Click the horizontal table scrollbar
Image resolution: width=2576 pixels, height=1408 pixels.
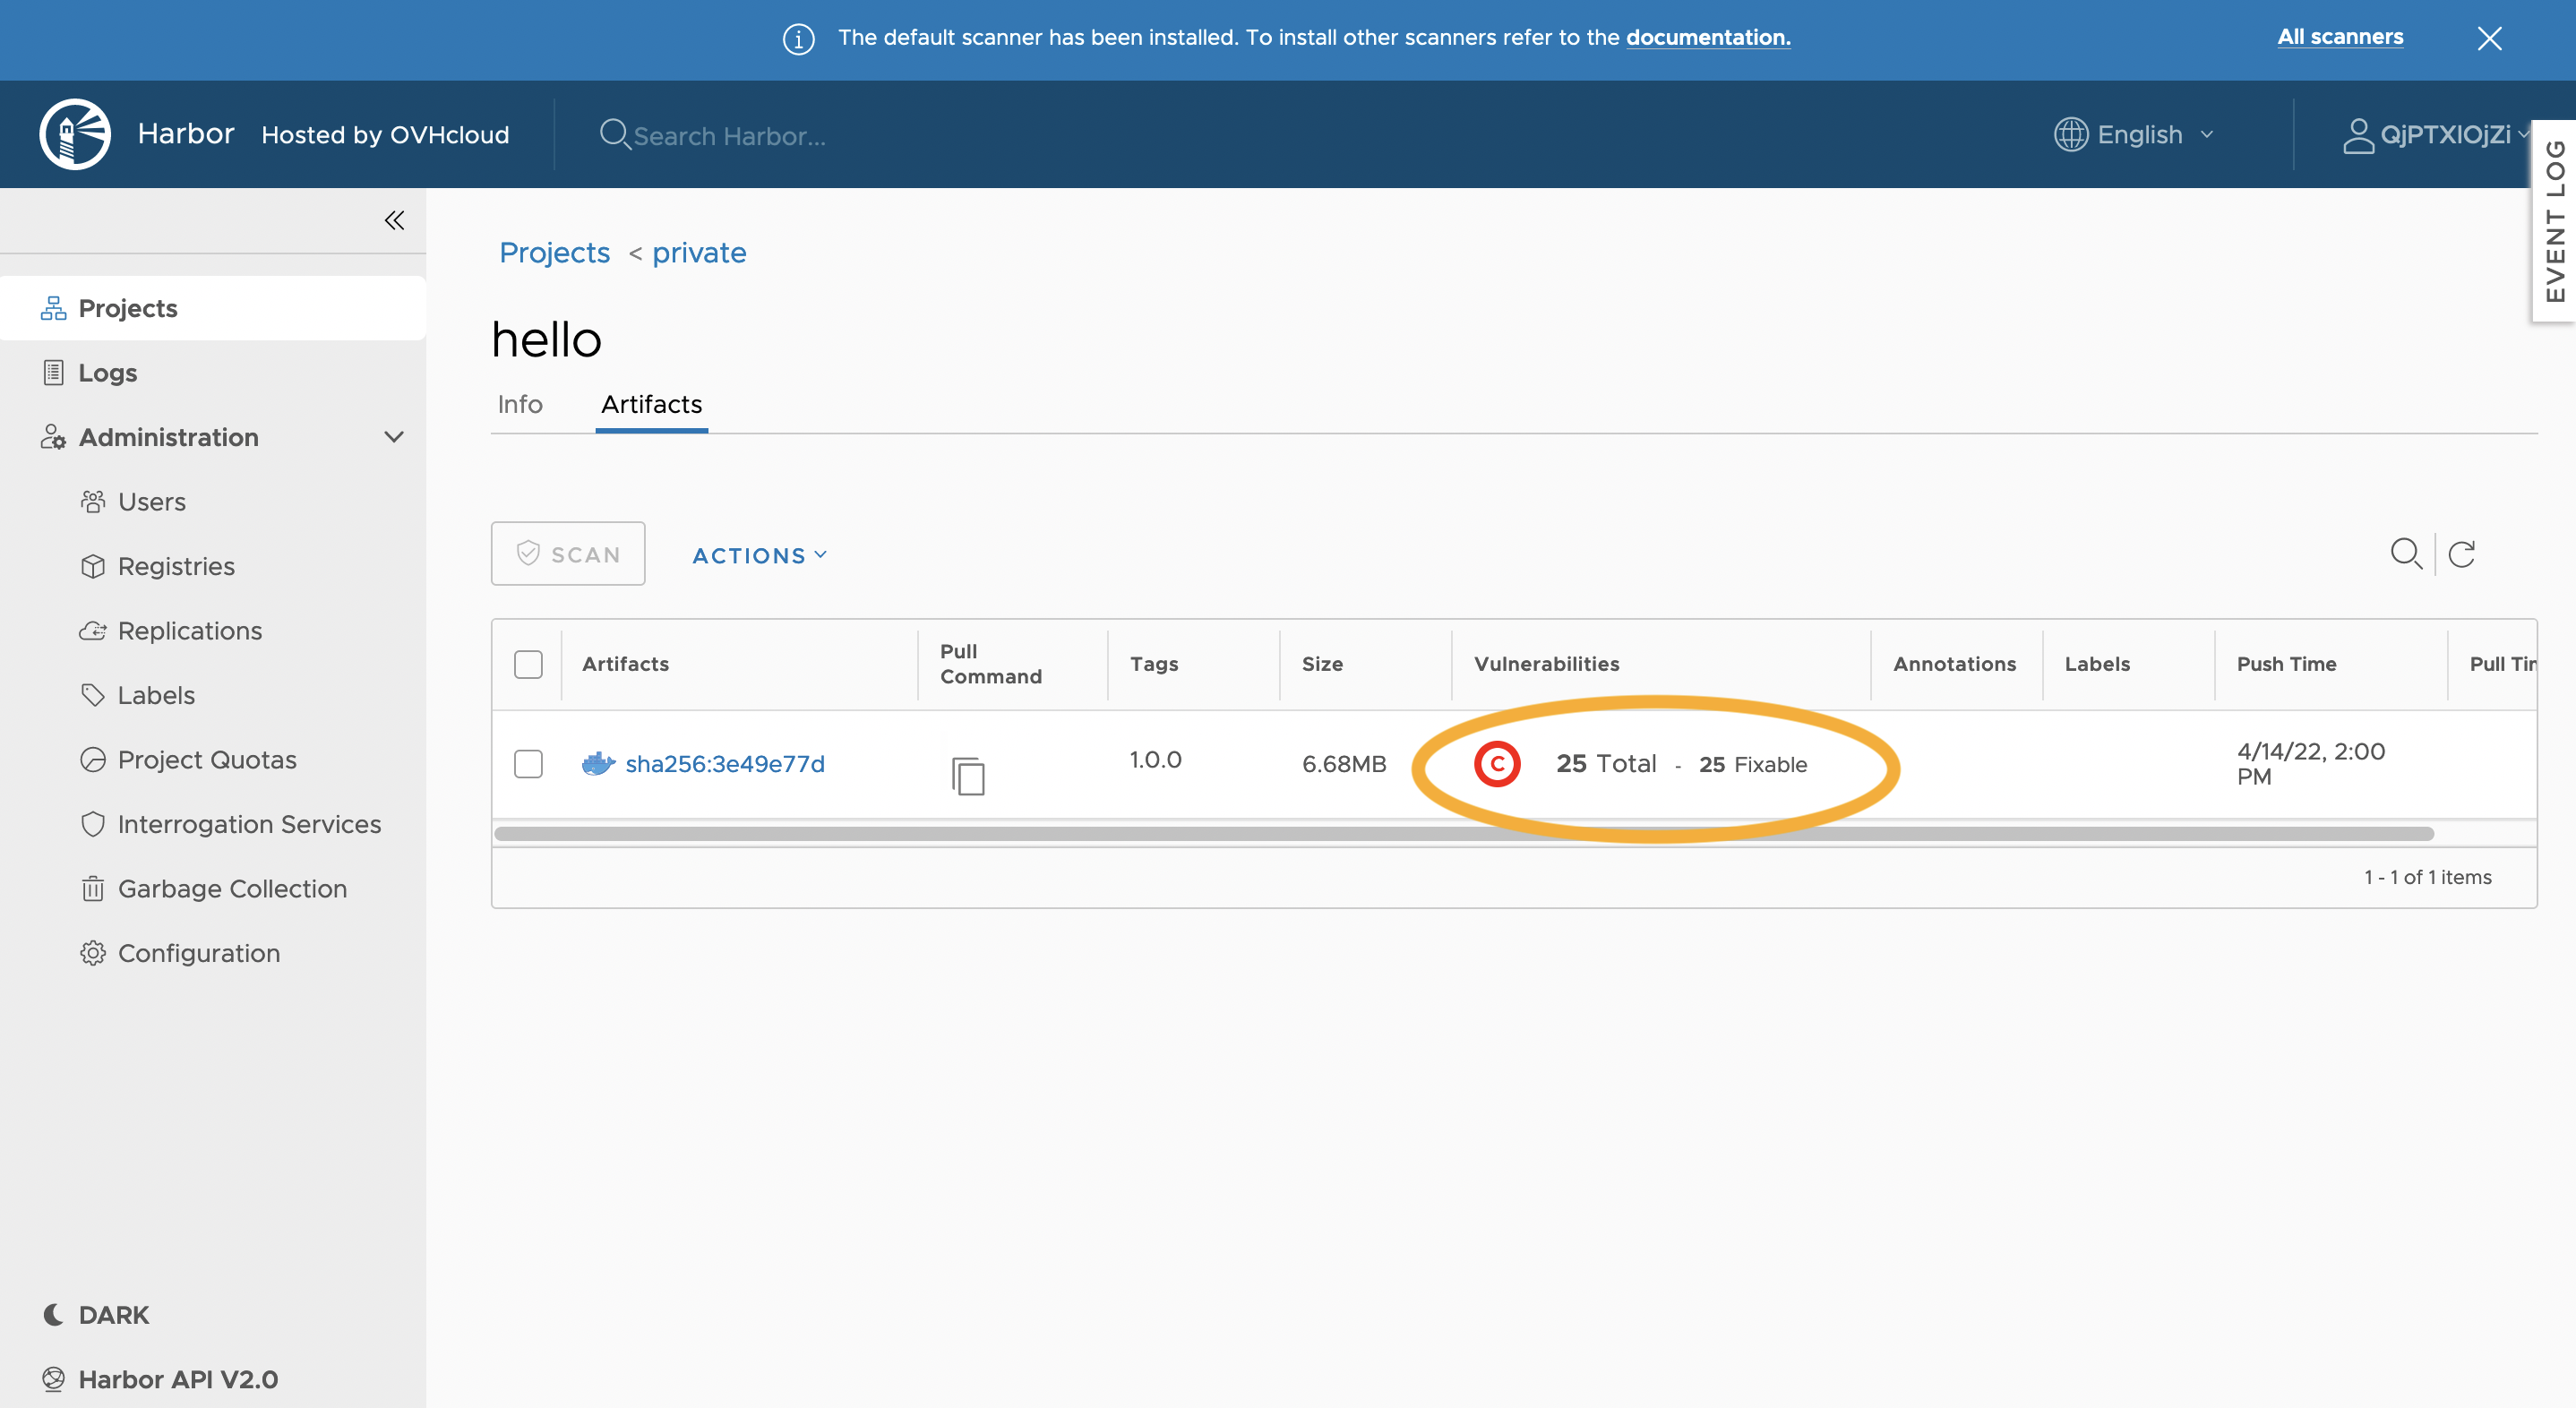coord(1464,834)
